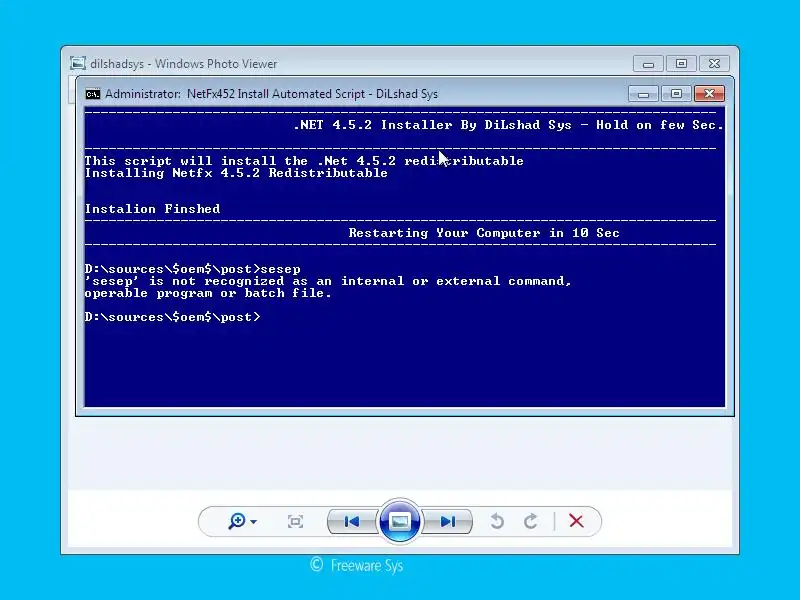Switch to actual size view

pos(295,521)
